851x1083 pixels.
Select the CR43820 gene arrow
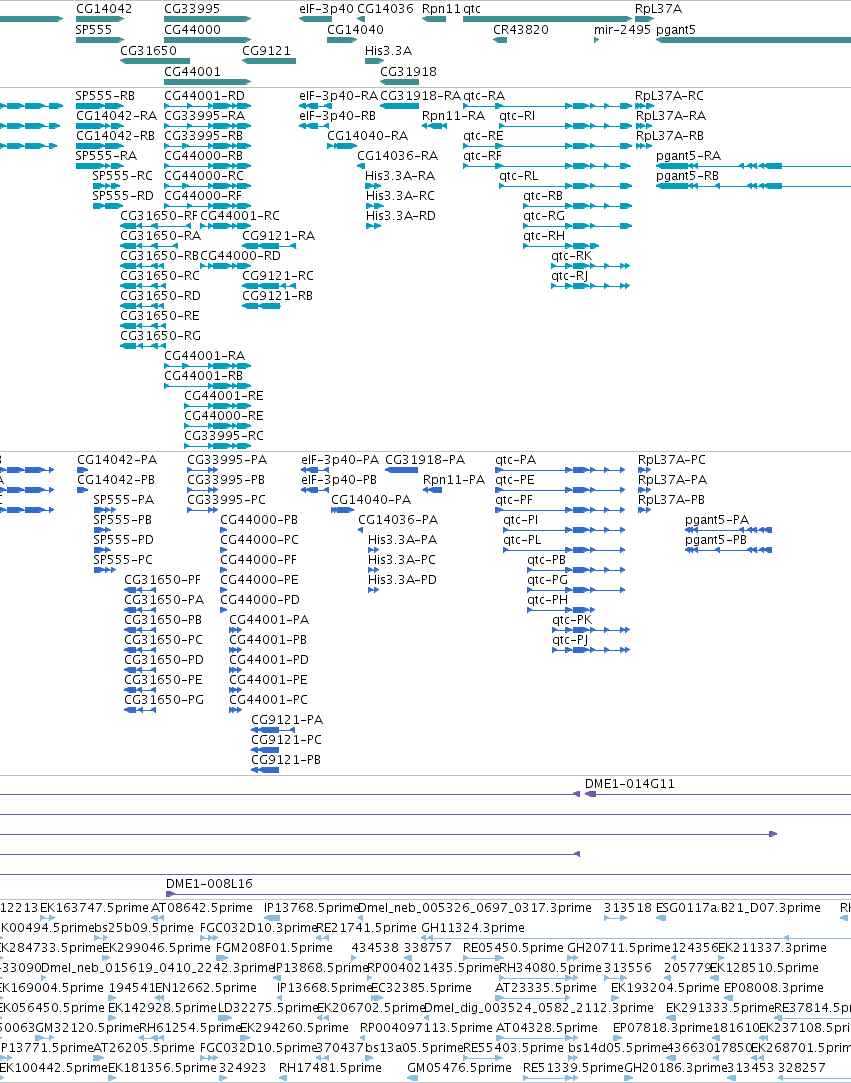pyautogui.click(x=499, y=39)
